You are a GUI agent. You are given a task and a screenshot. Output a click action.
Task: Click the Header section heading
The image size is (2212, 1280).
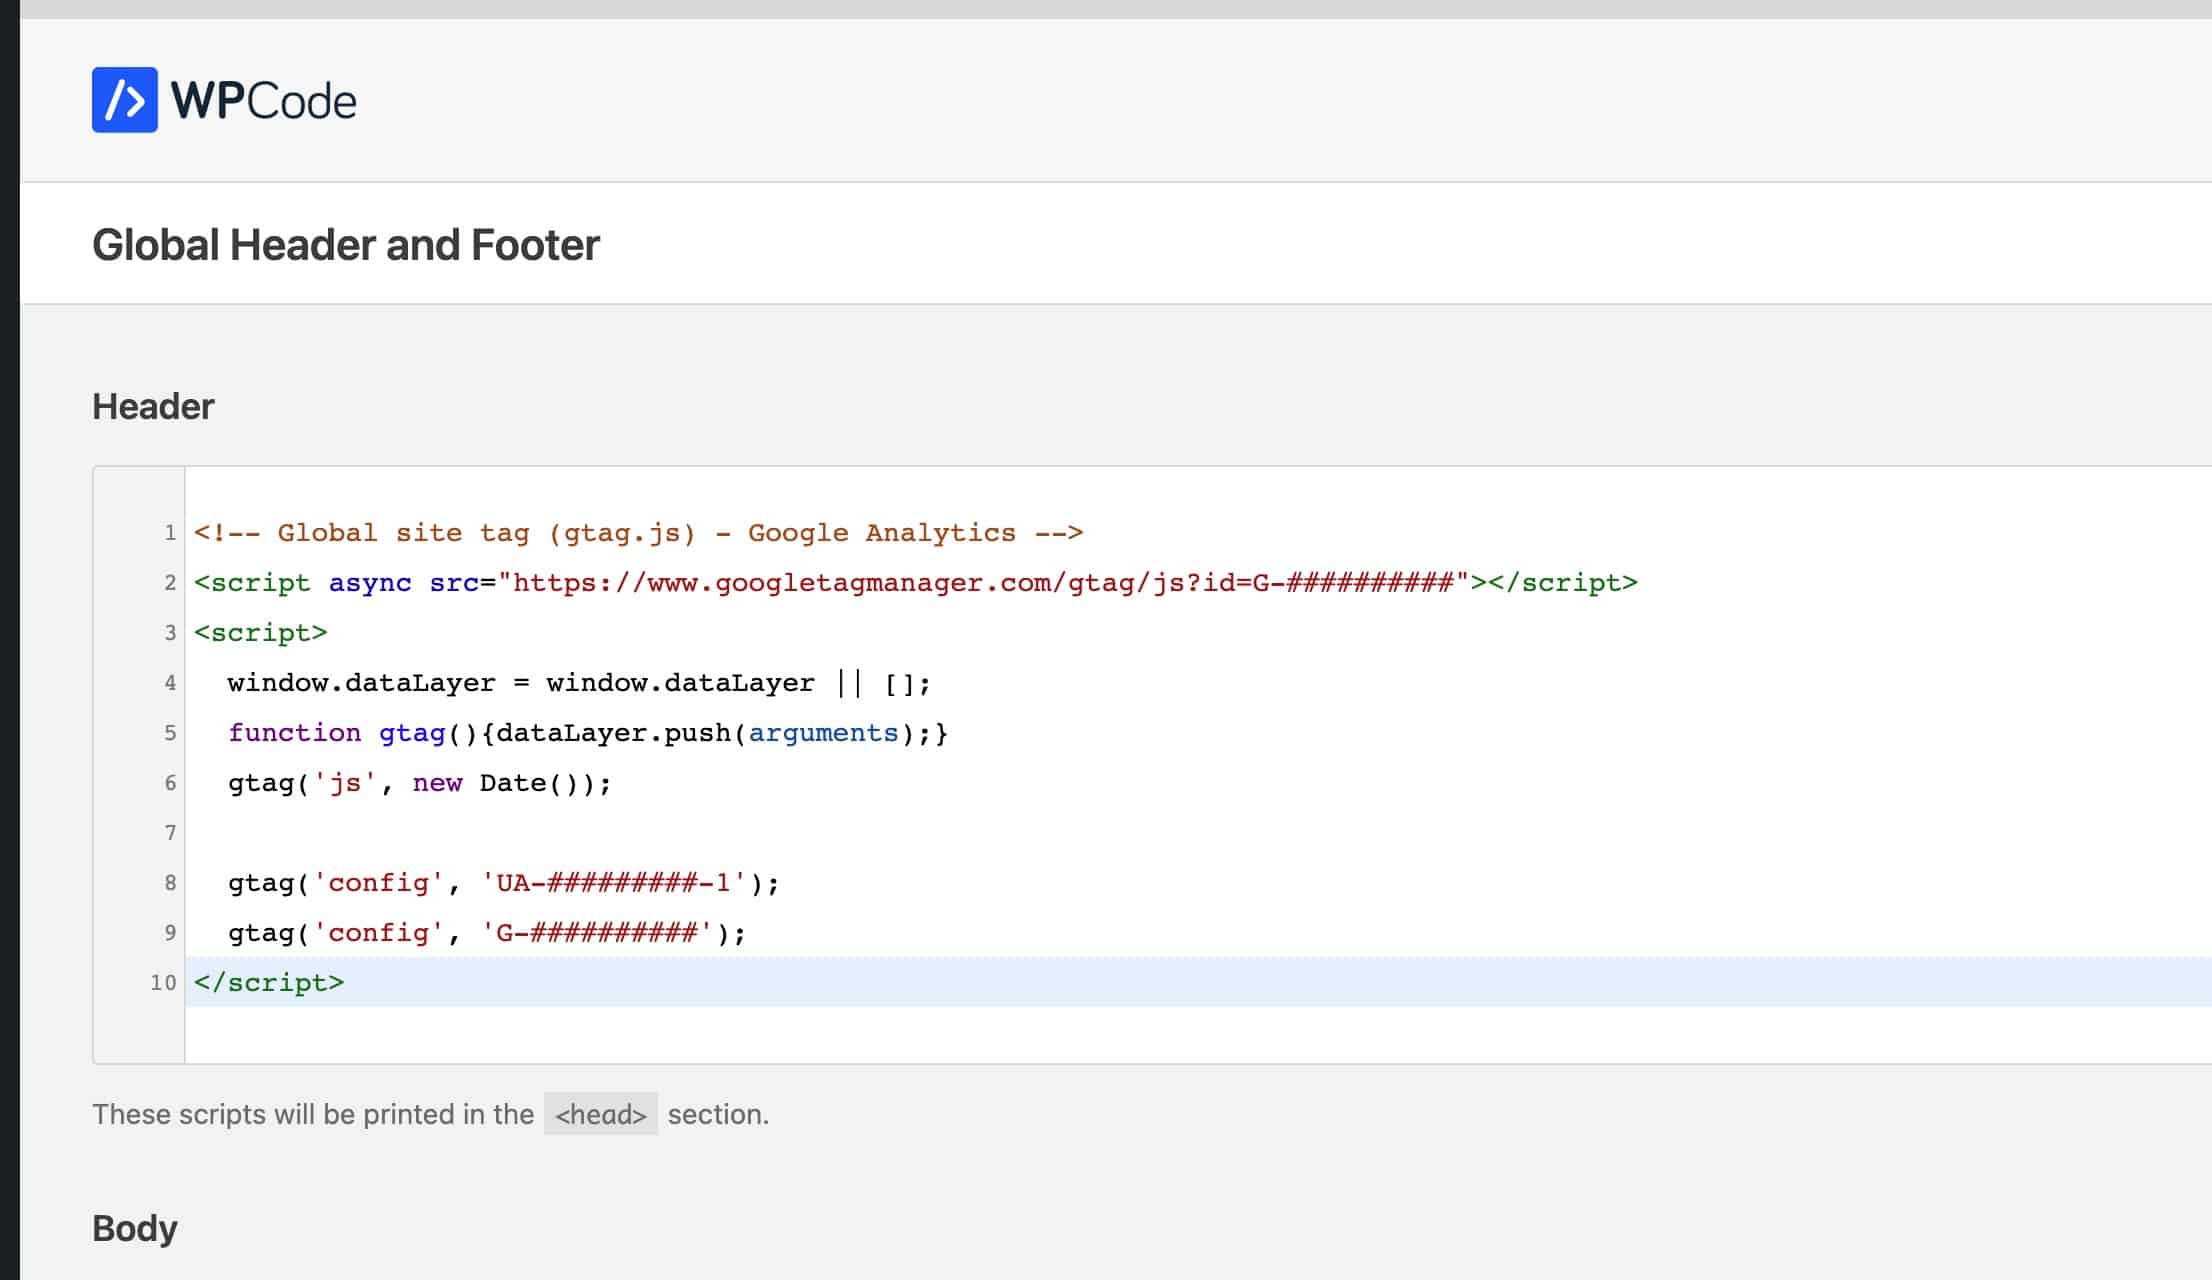pos(153,407)
